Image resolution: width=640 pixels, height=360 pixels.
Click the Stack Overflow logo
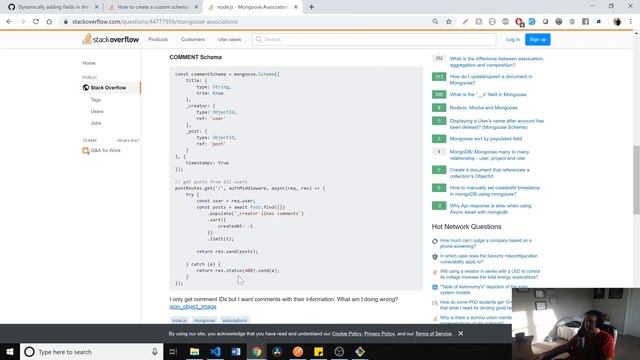[x=111, y=39]
